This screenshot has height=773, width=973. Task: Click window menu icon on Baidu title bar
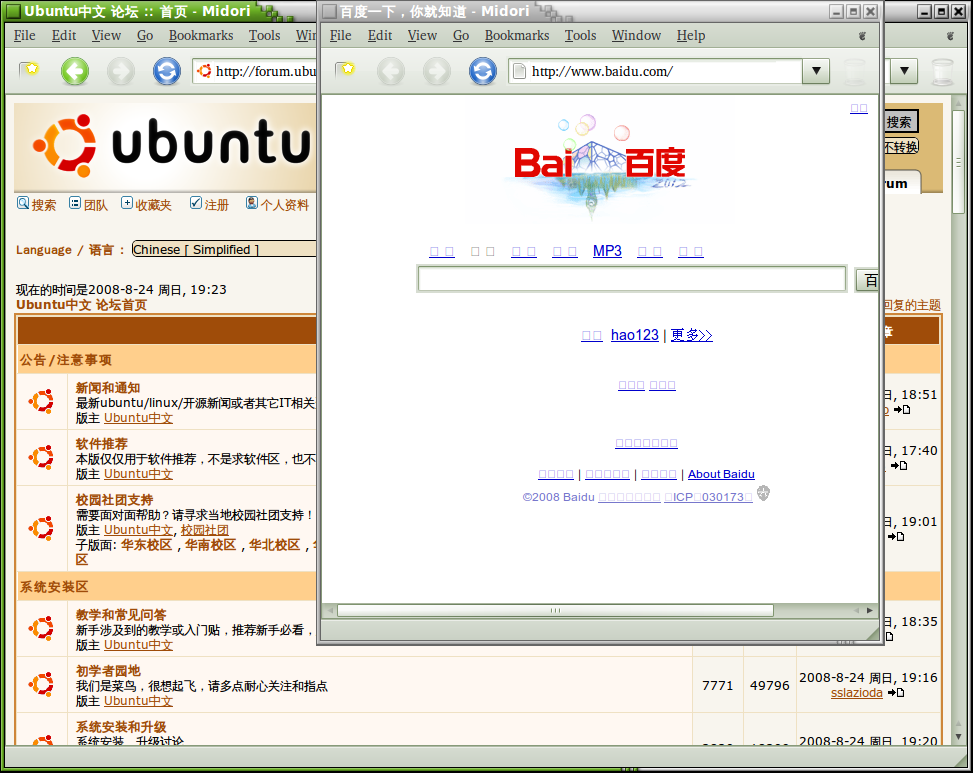point(330,11)
